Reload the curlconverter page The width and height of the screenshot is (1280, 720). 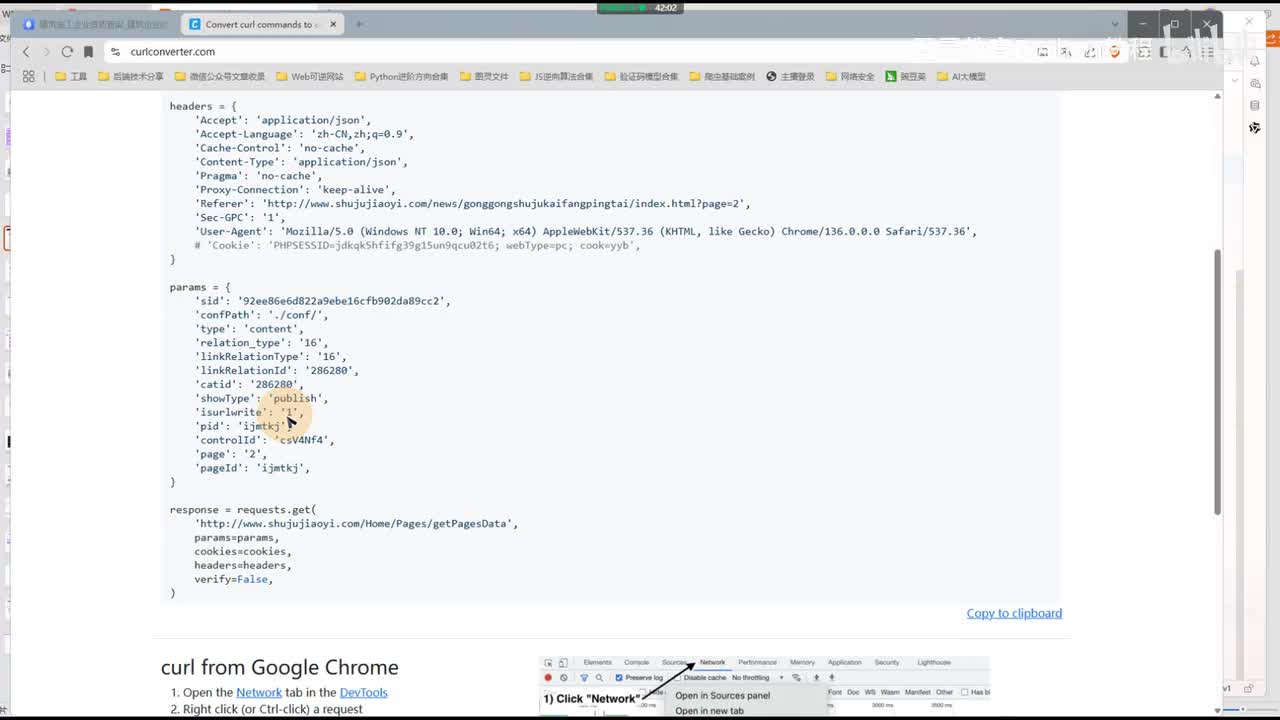(67, 52)
